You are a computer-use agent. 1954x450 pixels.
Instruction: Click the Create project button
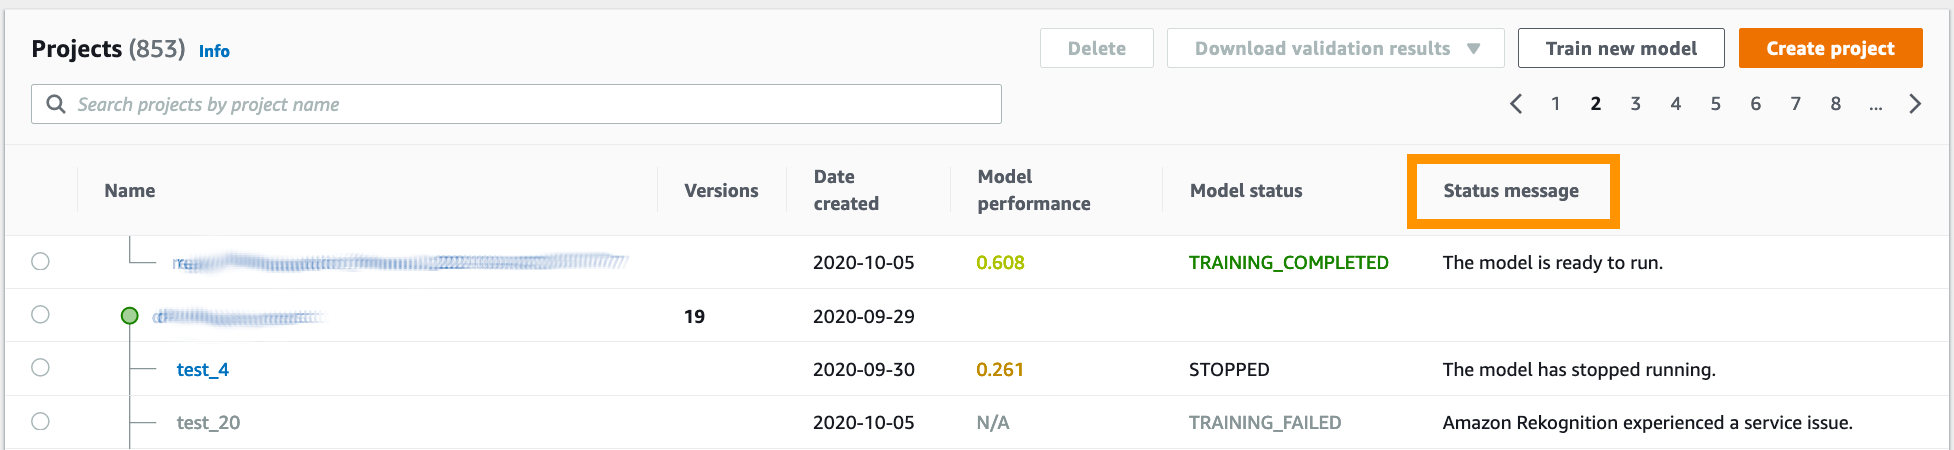click(x=1830, y=48)
